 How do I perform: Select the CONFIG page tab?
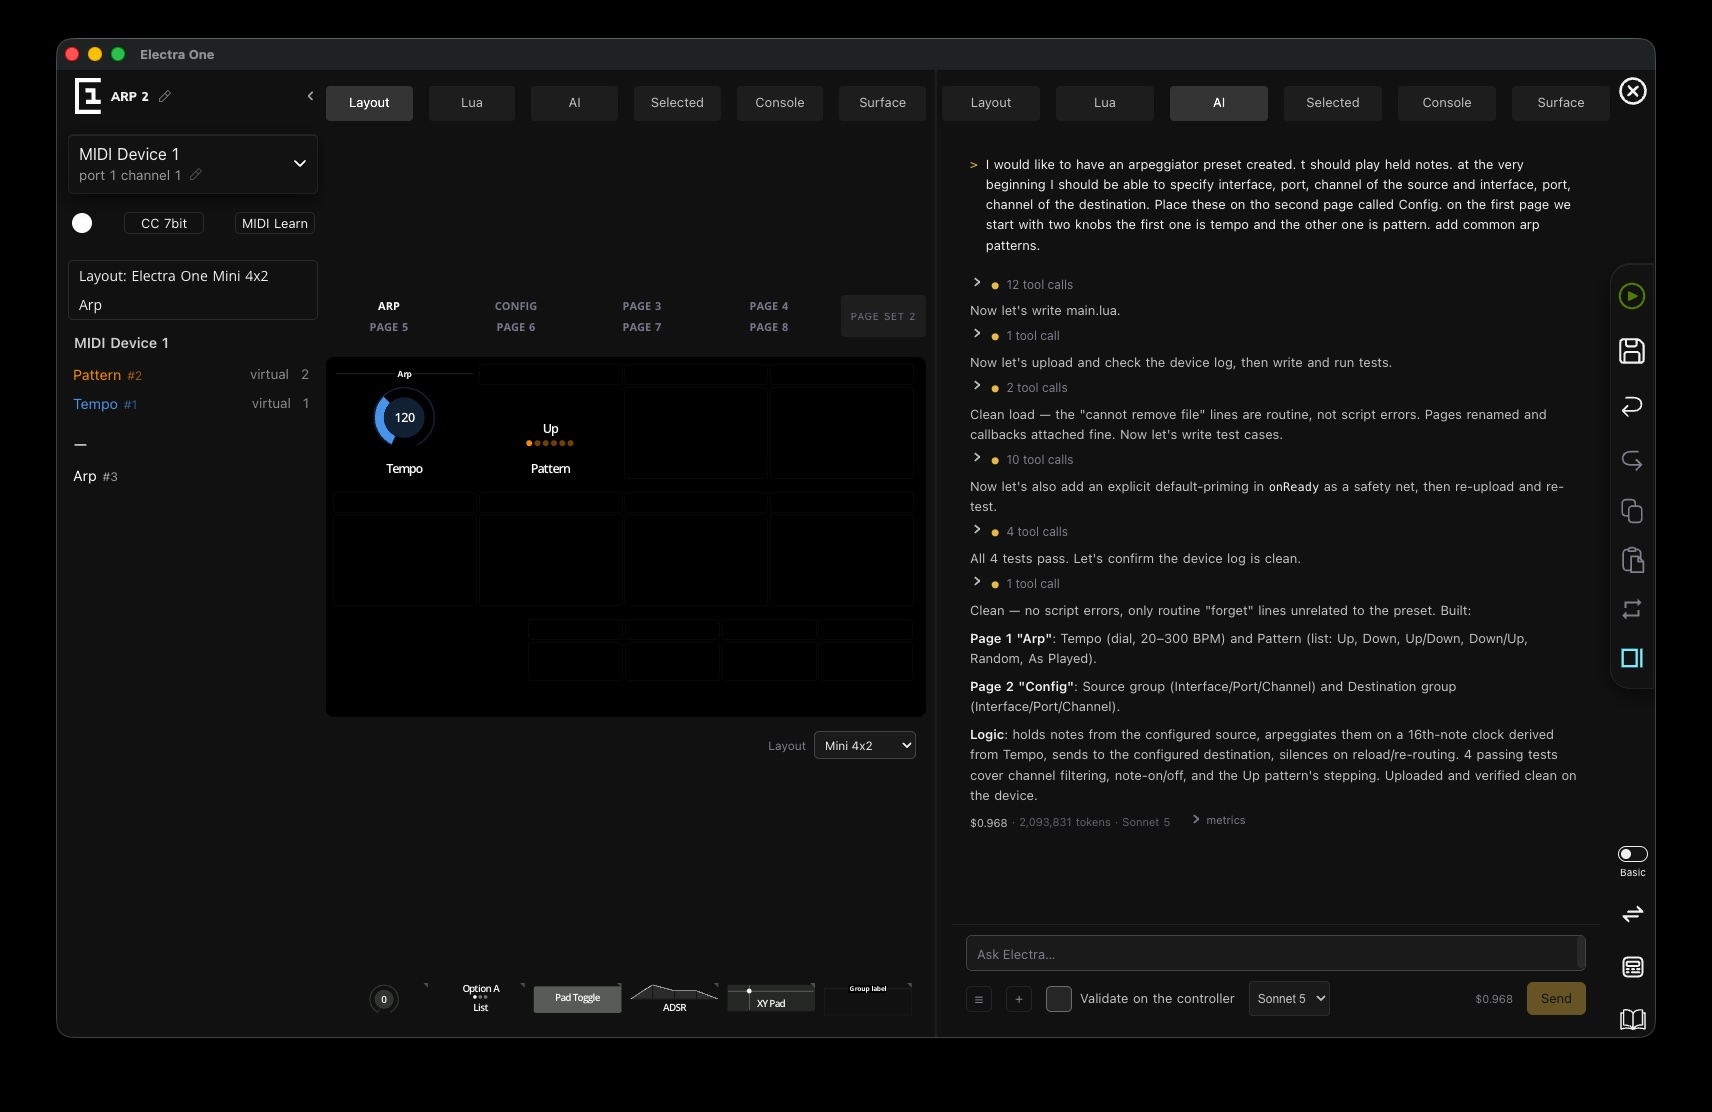516,306
